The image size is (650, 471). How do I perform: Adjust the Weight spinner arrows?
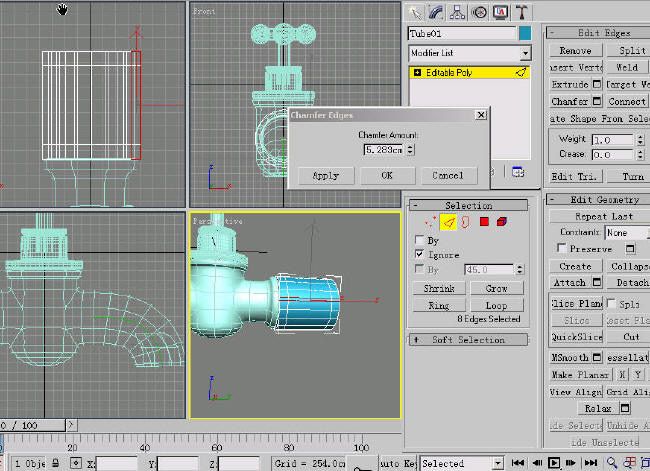640,140
